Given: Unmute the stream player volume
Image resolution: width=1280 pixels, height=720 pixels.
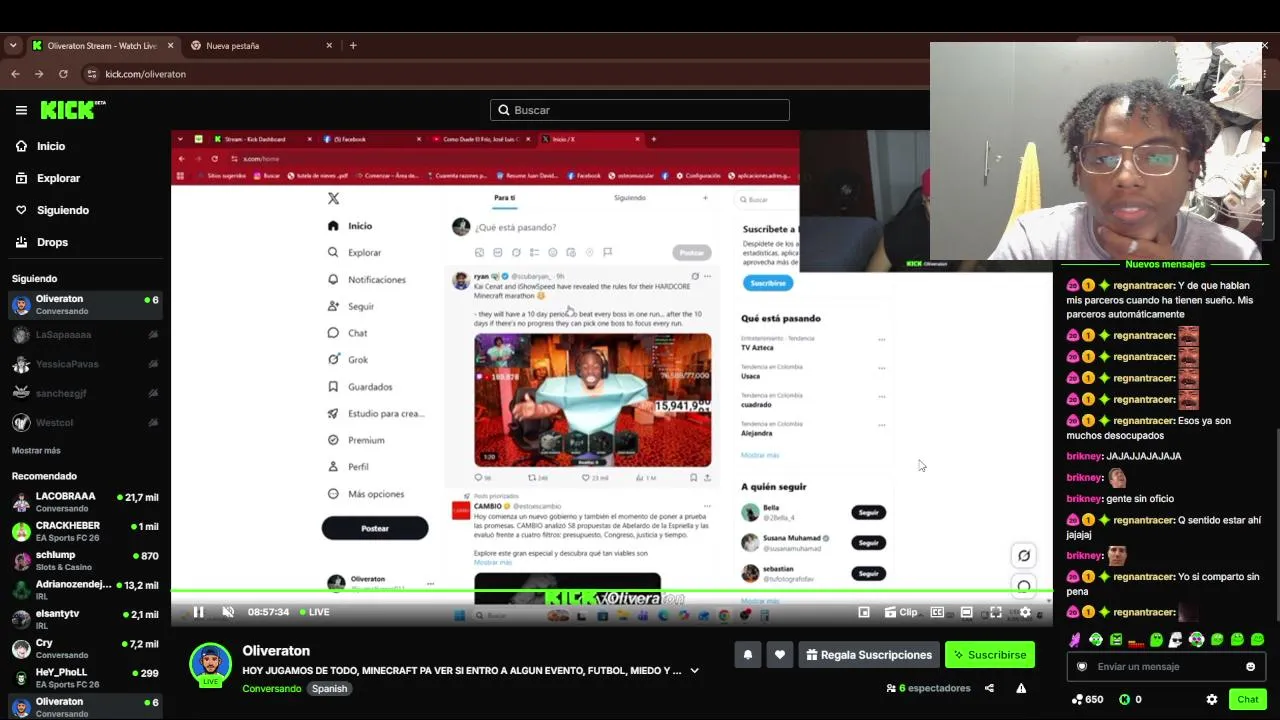Looking at the screenshot, I should point(228,612).
